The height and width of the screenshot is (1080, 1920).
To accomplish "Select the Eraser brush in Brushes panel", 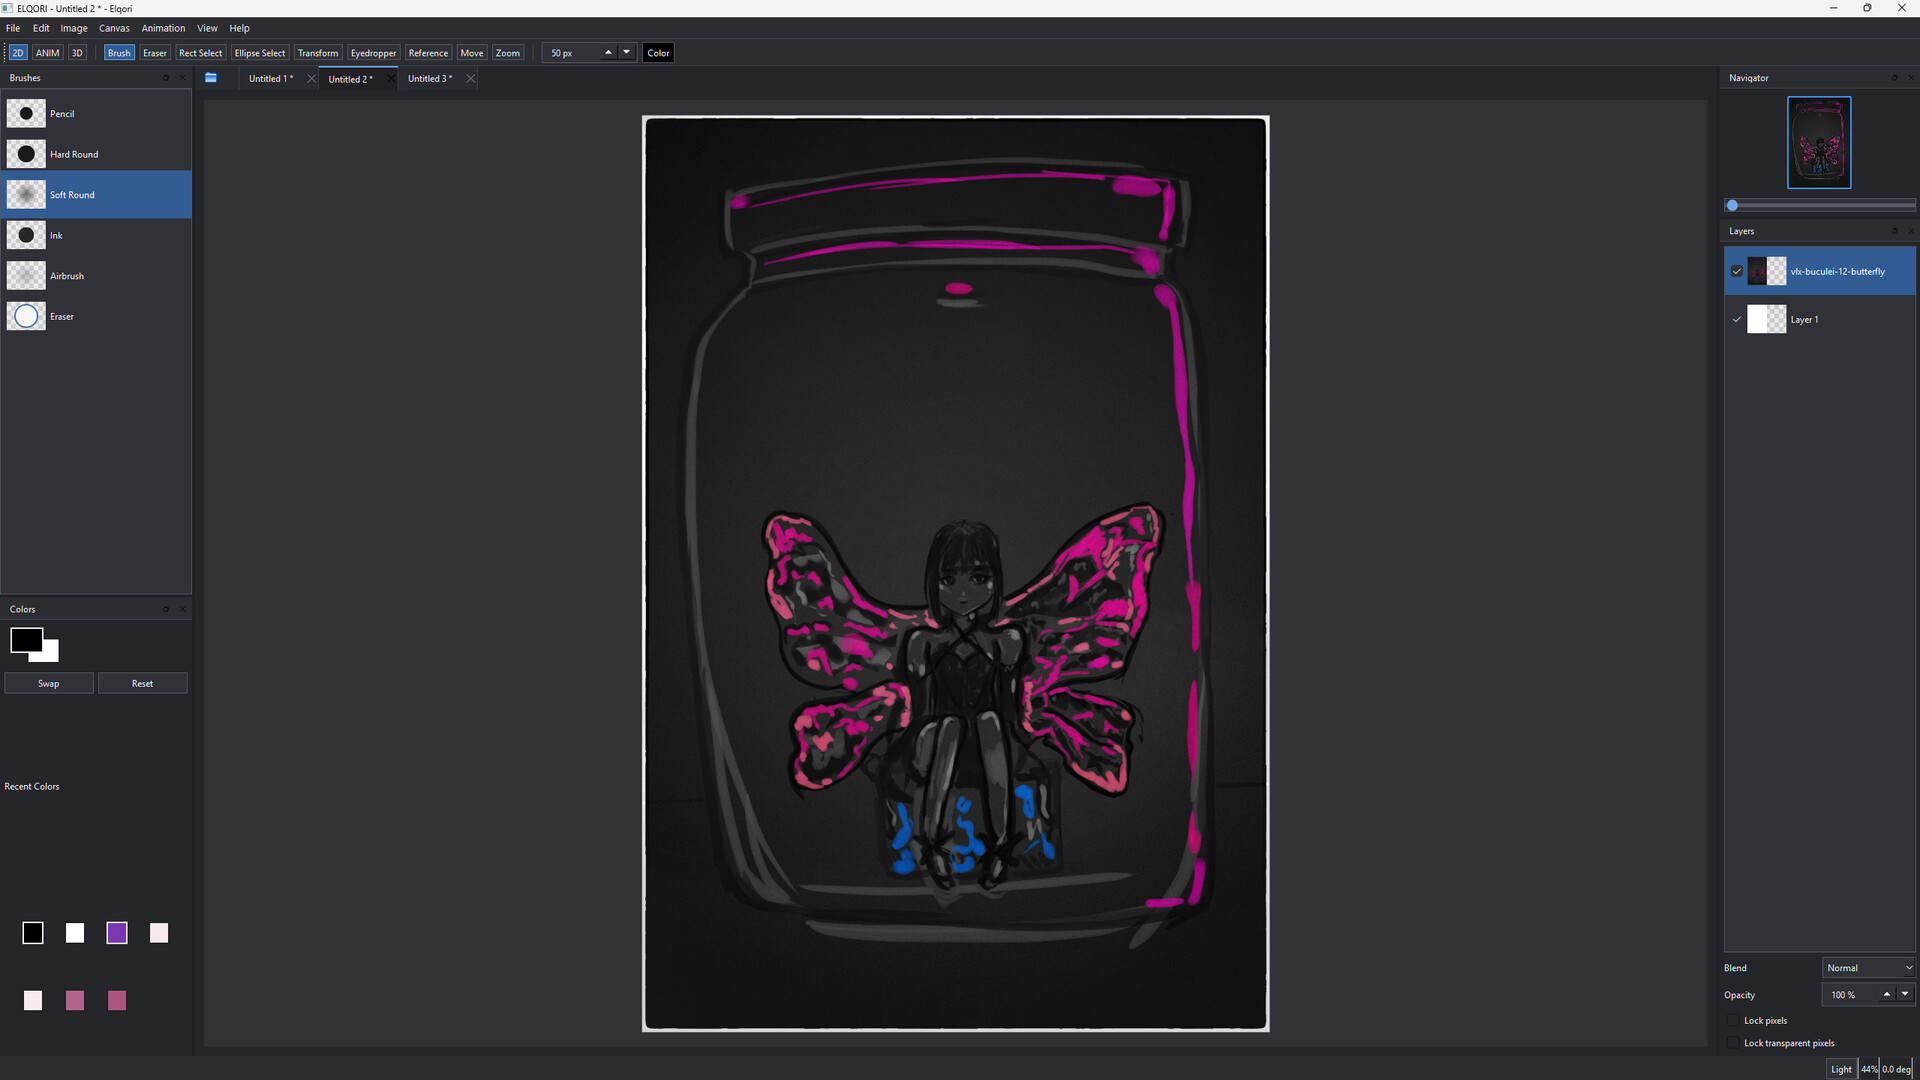I will coord(96,317).
